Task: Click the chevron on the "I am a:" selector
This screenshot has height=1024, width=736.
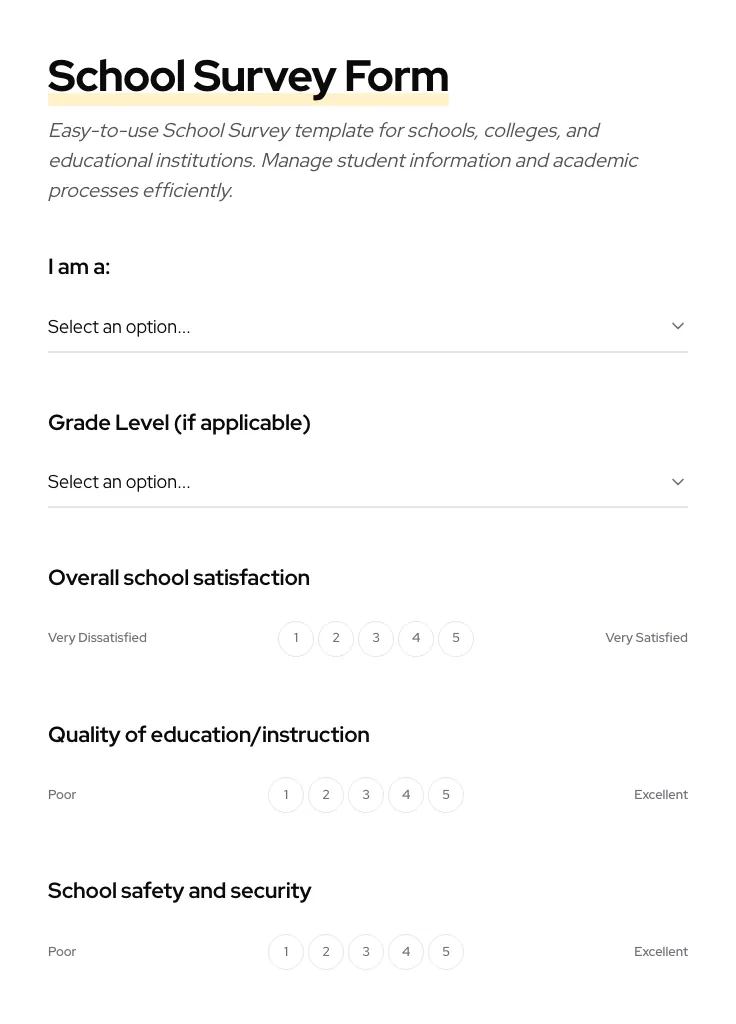Action: (x=678, y=326)
